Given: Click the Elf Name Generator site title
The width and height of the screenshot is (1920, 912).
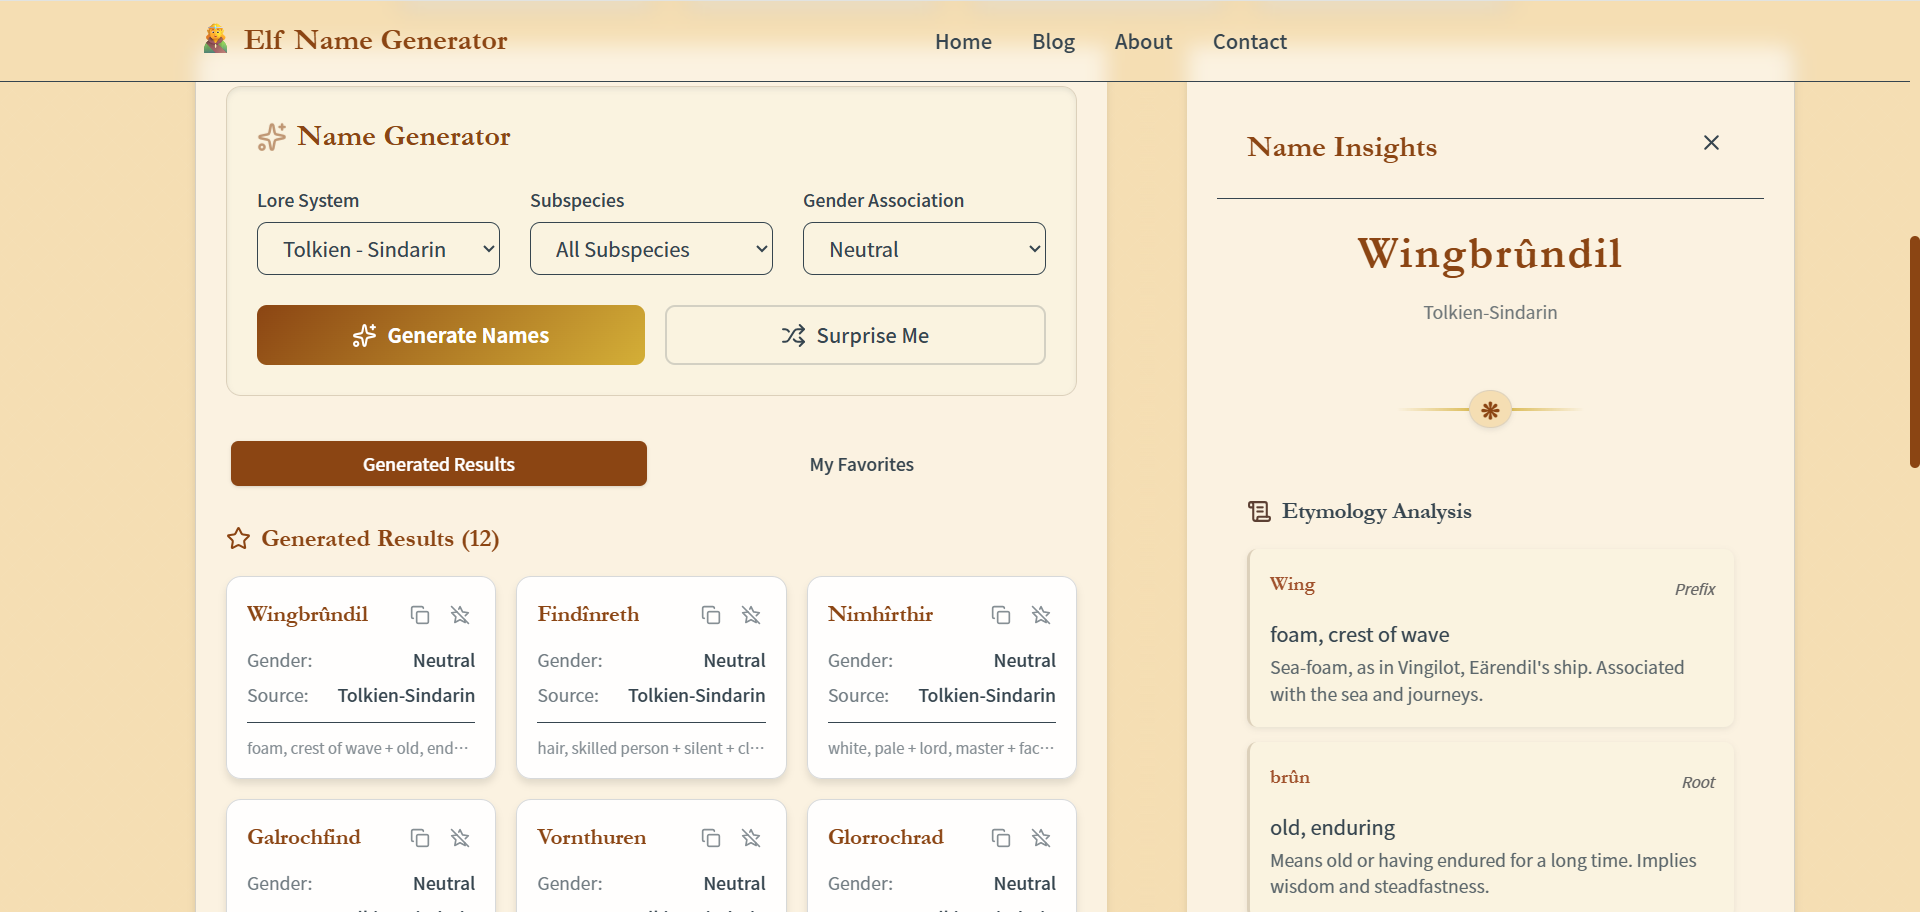Looking at the screenshot, I should pyautogui.click(x=375, y=40).
